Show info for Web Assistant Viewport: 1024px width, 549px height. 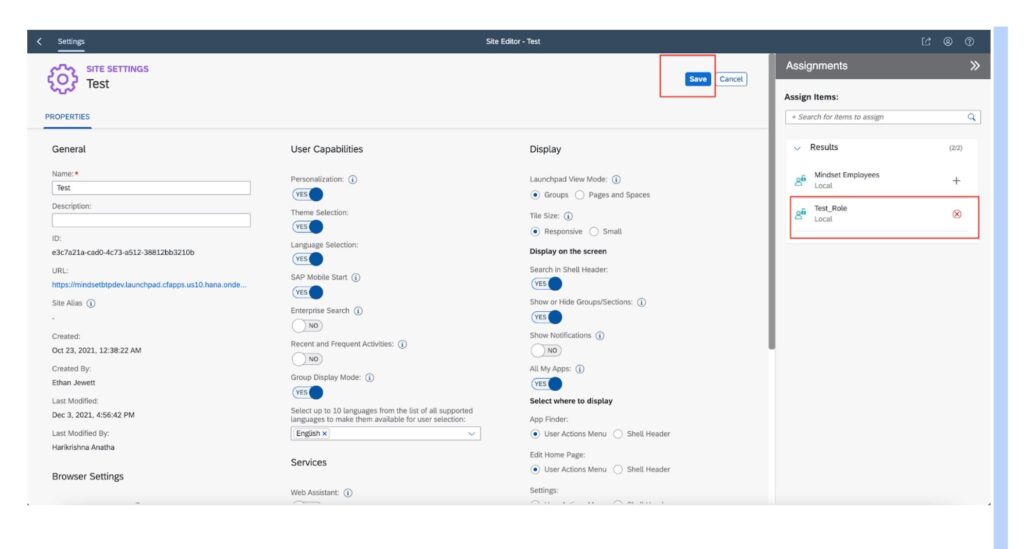(x=348, y=493)
